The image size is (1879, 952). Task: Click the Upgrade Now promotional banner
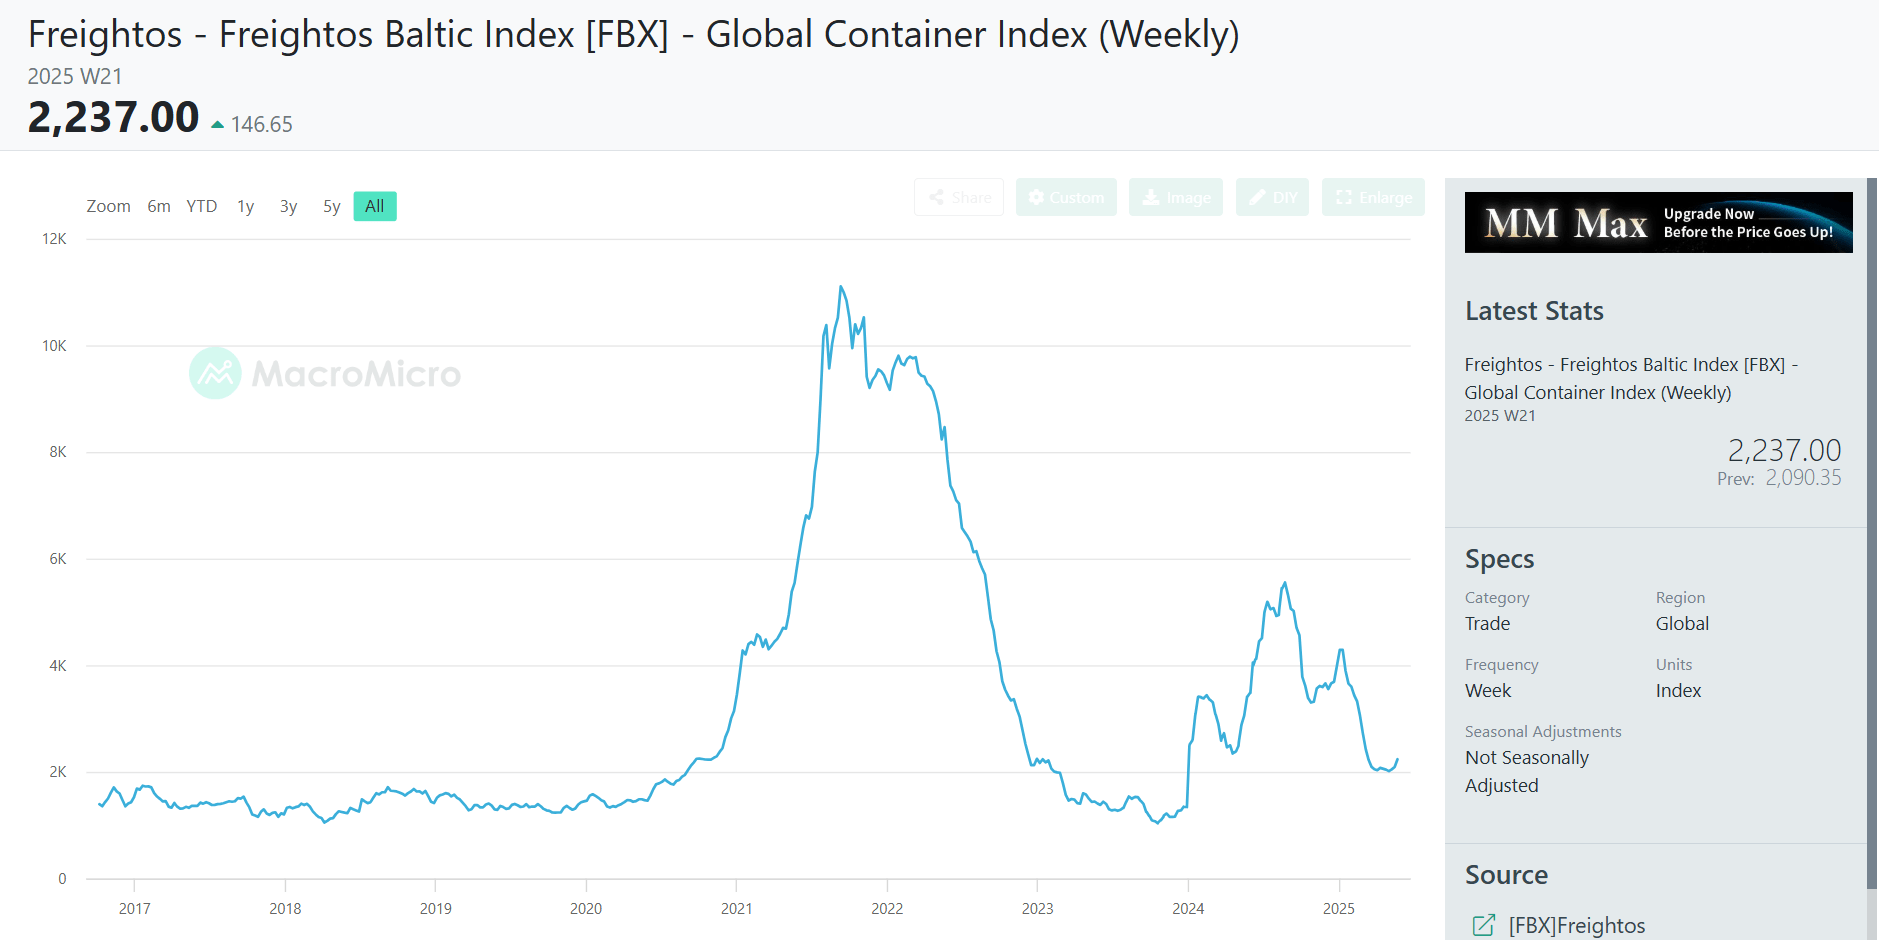[1750, 221]
